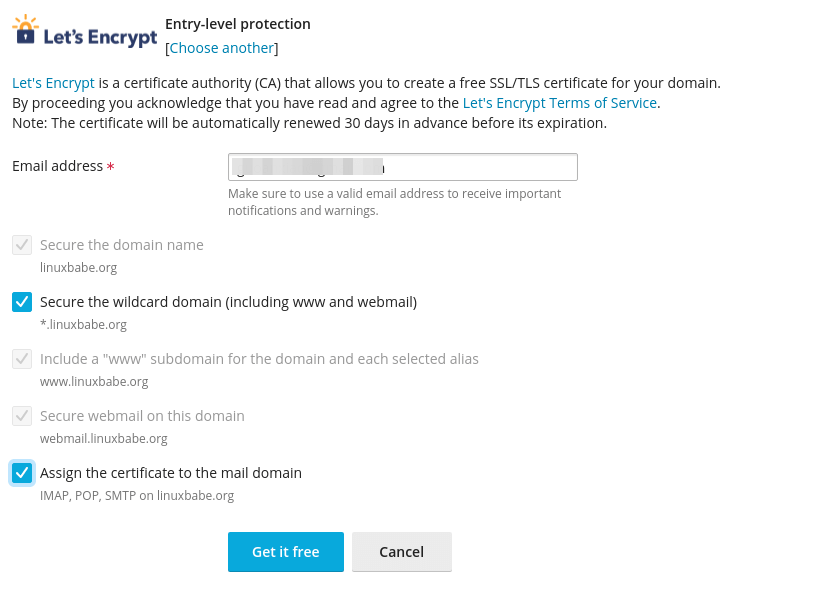Disable the "Assign the certificate to the mail domain" checkbox
Viewport: 835px width, 589px height.
click(22, 473)
